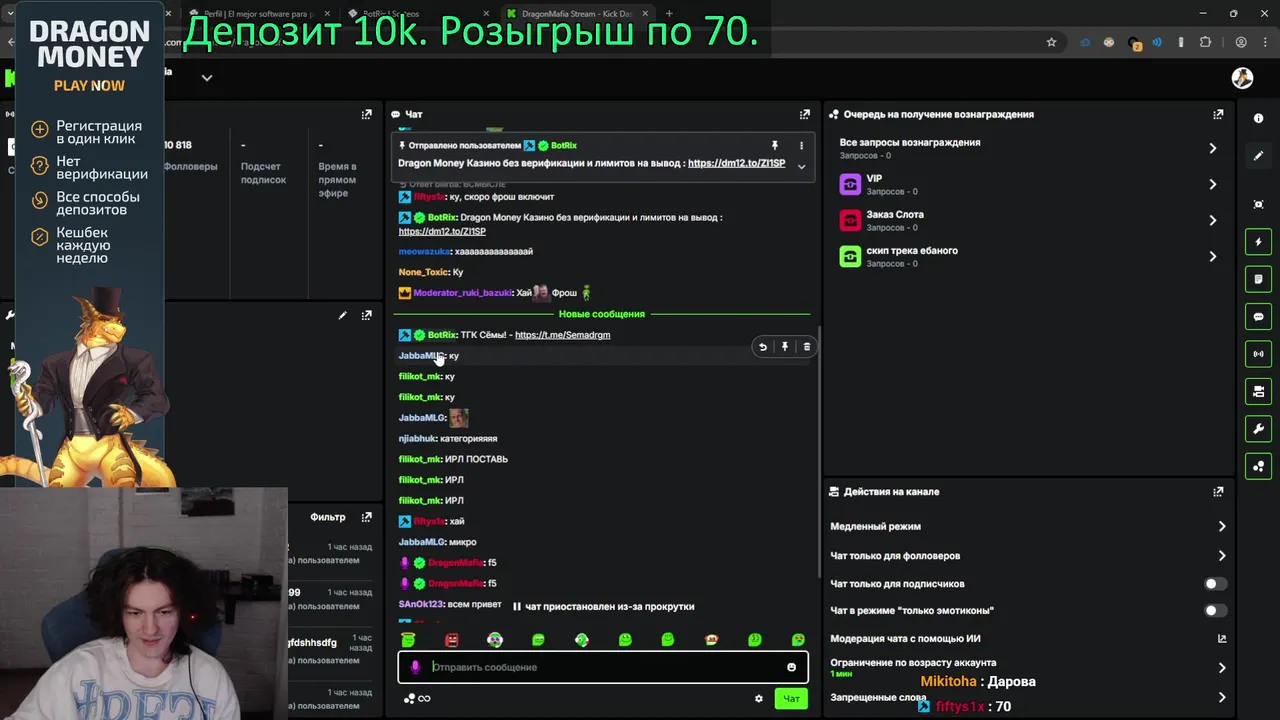Expand the Заказ Слота reward row
1280x720 pixels.
(1029, 220)
